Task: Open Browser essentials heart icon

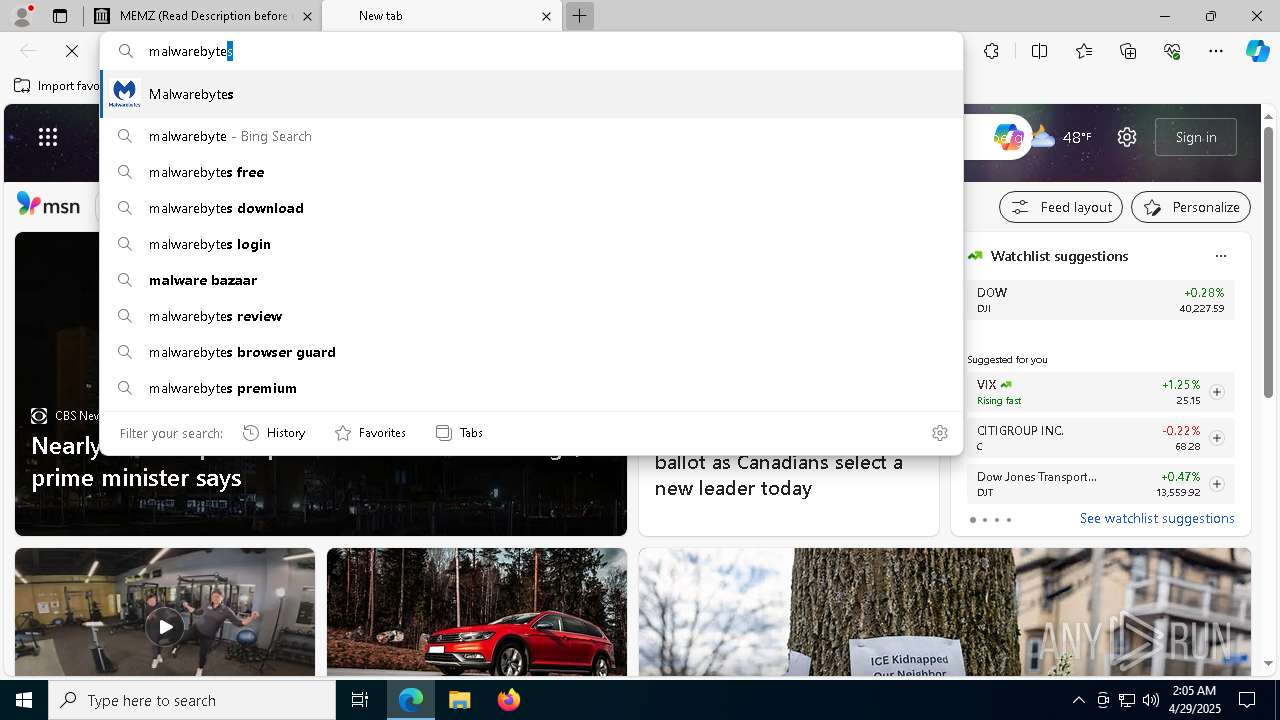Action: pos(1172,51)
